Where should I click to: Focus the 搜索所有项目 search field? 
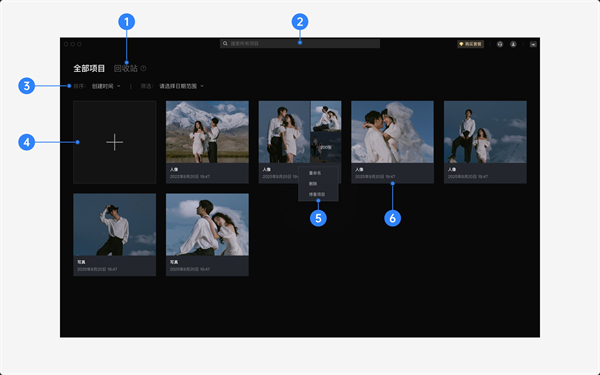click(x=300, y=44)
